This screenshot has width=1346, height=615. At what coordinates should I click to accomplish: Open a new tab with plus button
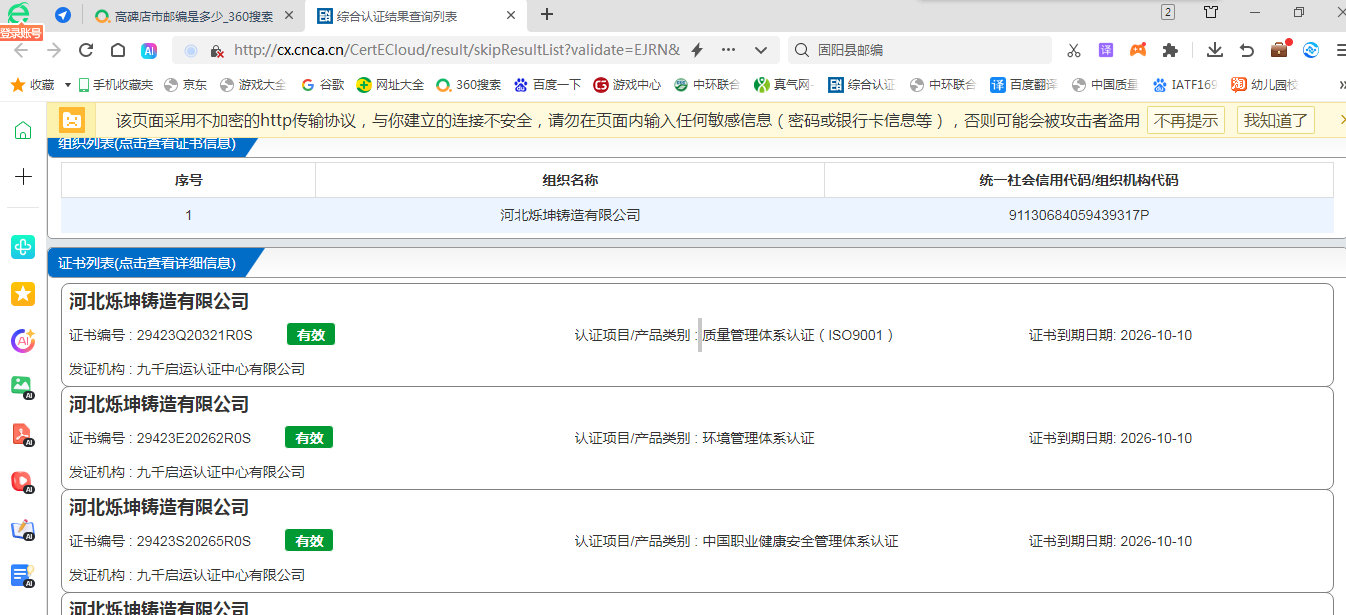tap(547, 14)
